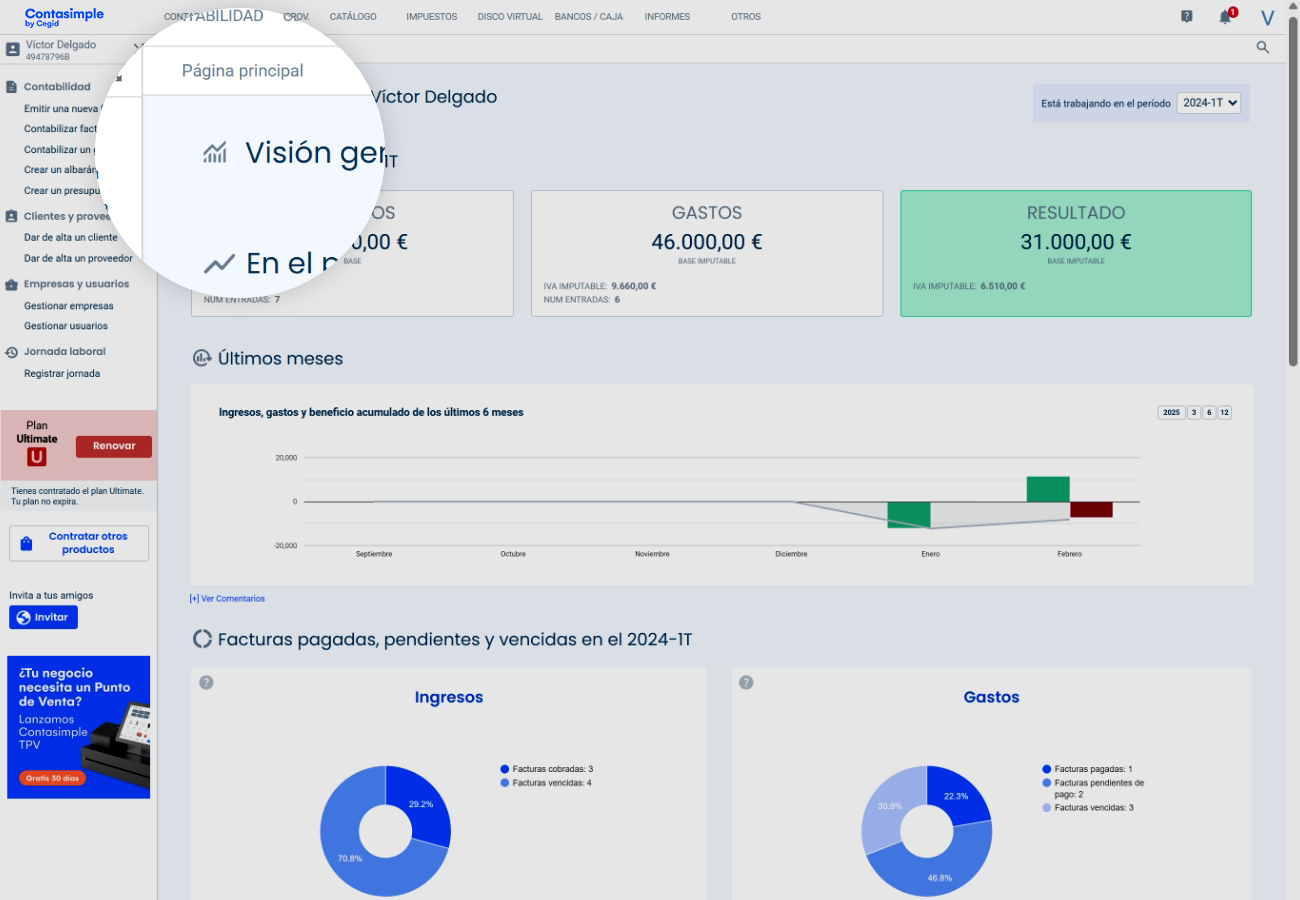This screenshot has width=1300, height=900.
Task: Click the Contratar otros productos button
Action: click(x=79, y=543)
